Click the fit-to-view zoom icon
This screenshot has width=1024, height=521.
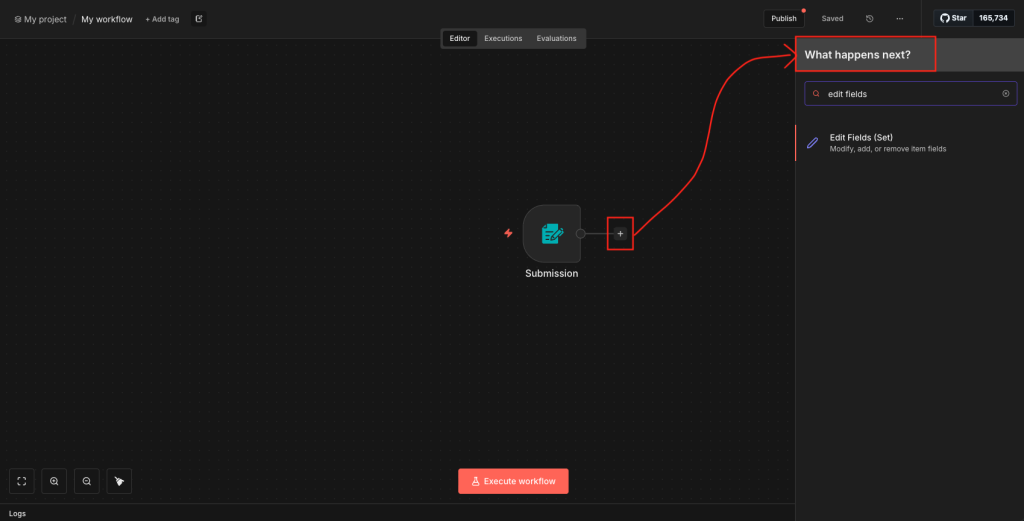click(x=22, y=481)
